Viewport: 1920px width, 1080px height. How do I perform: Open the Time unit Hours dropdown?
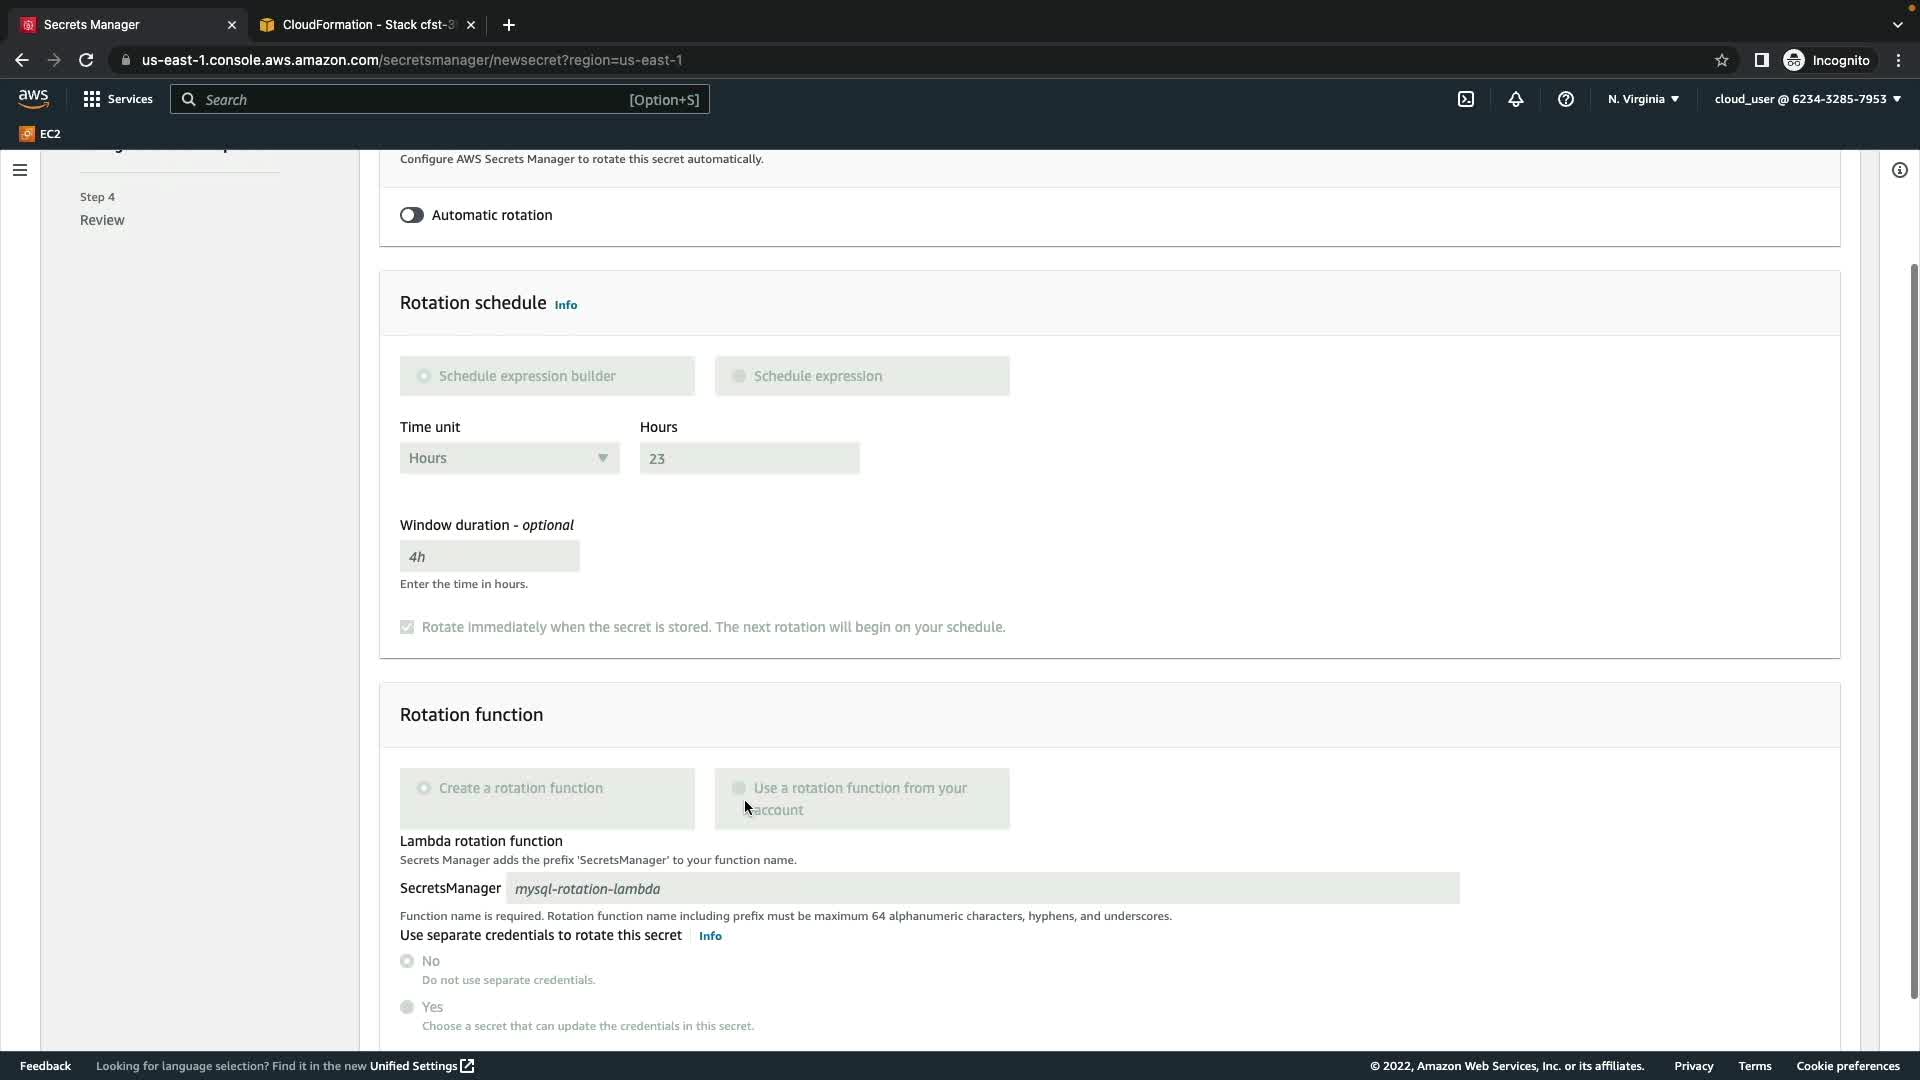tap(509, 458)
